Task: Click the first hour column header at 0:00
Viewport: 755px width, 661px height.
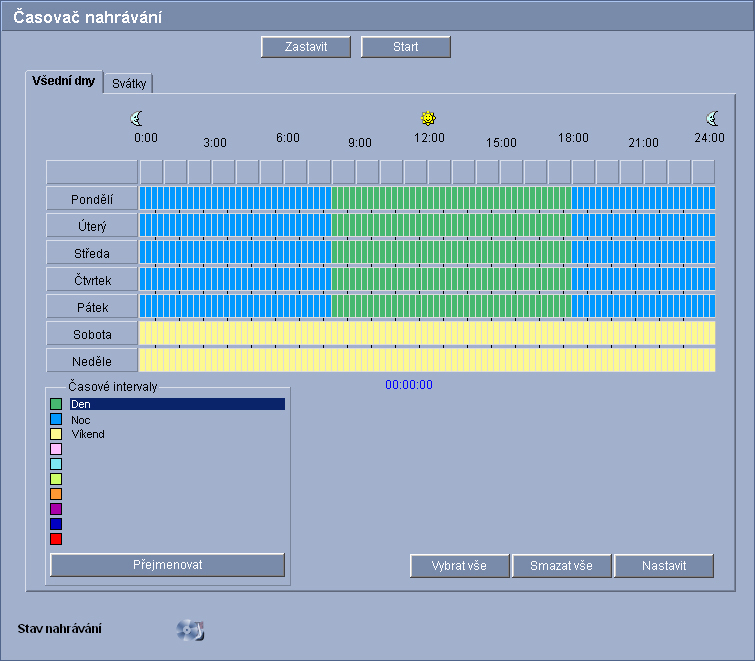Action: [151, 172]
